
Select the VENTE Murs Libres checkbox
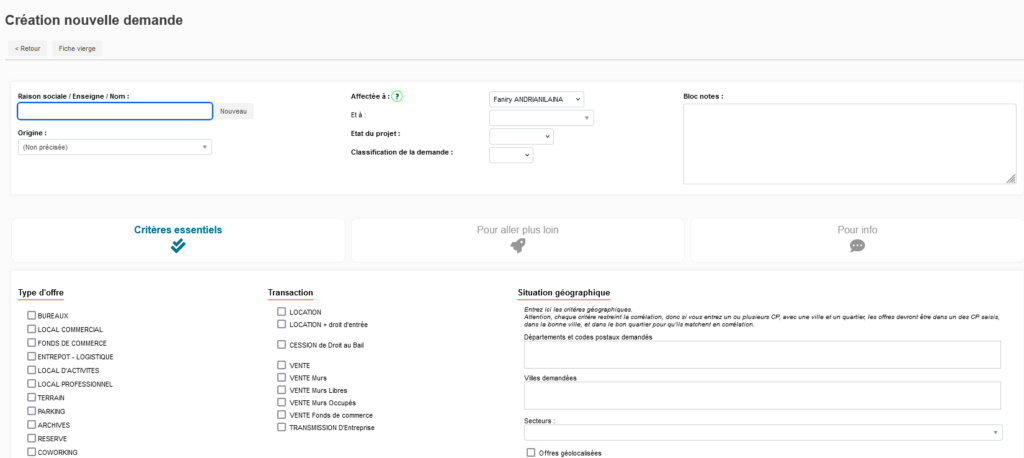click(x=282, y=390)
